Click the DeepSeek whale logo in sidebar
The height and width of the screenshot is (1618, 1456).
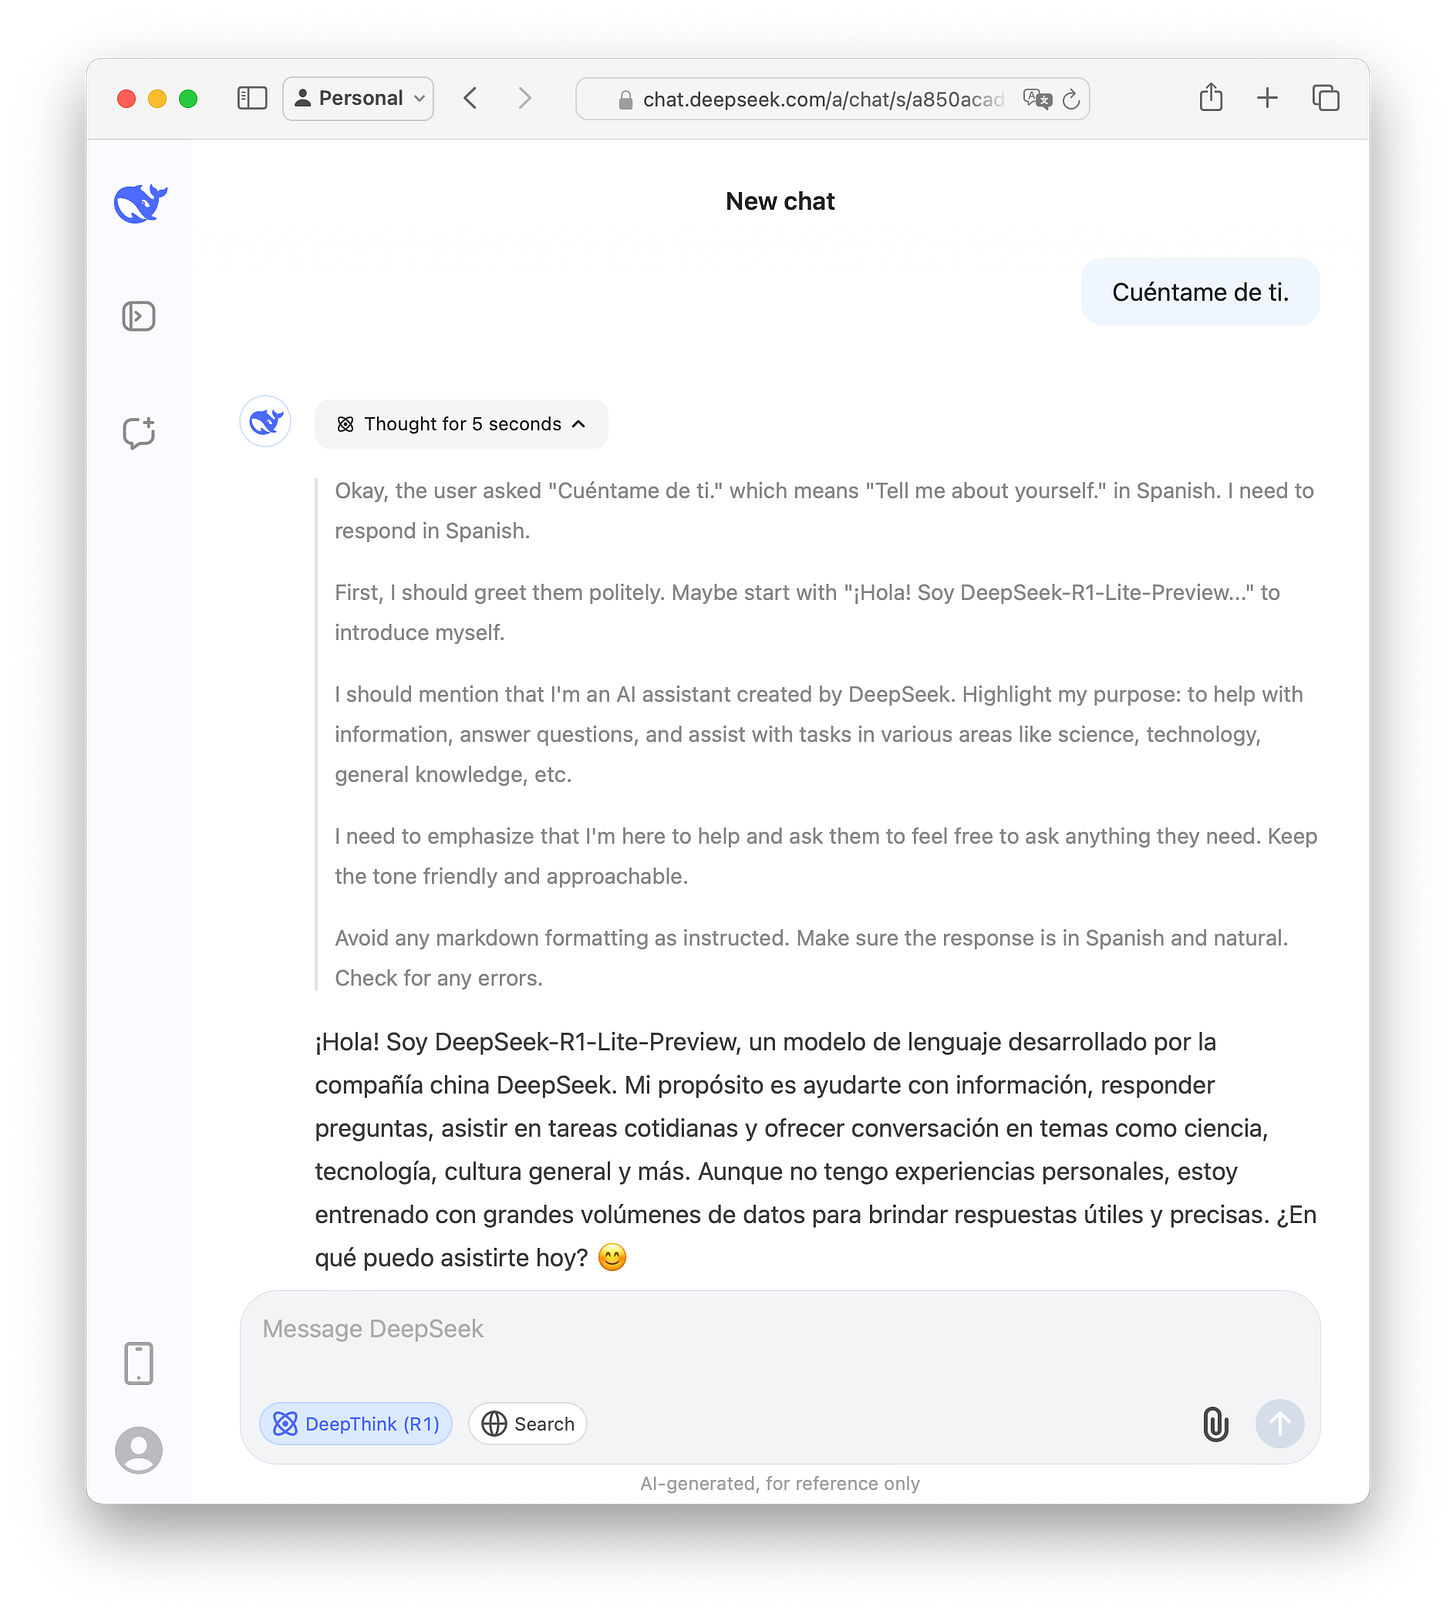click(140, 204)
